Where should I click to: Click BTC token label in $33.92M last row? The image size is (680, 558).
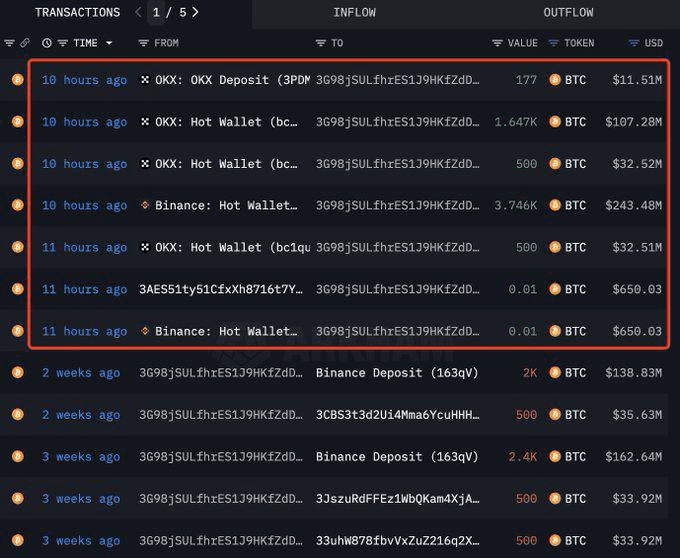tap(575, 541)
